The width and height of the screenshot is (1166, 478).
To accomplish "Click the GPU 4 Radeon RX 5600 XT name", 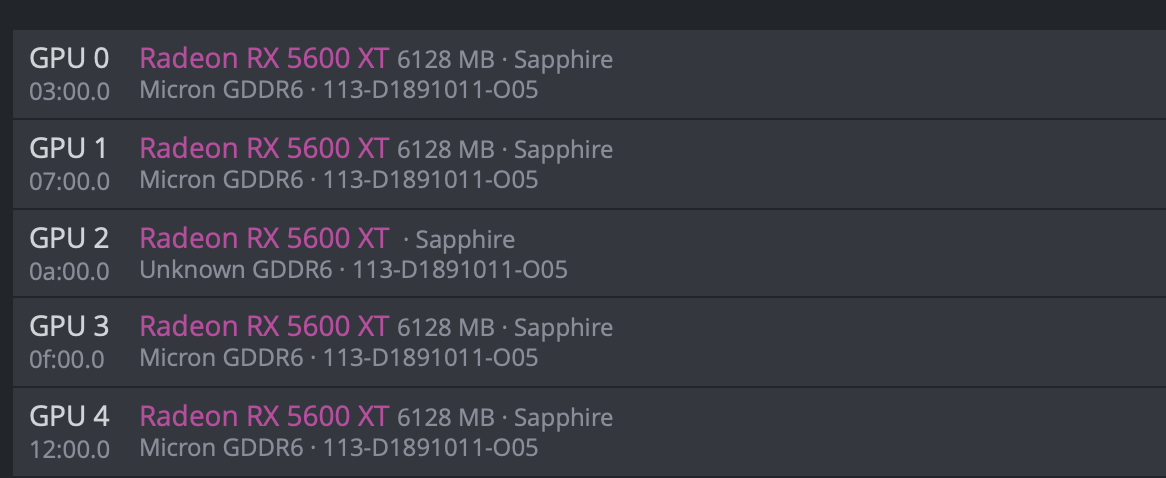I will point(264,416).
